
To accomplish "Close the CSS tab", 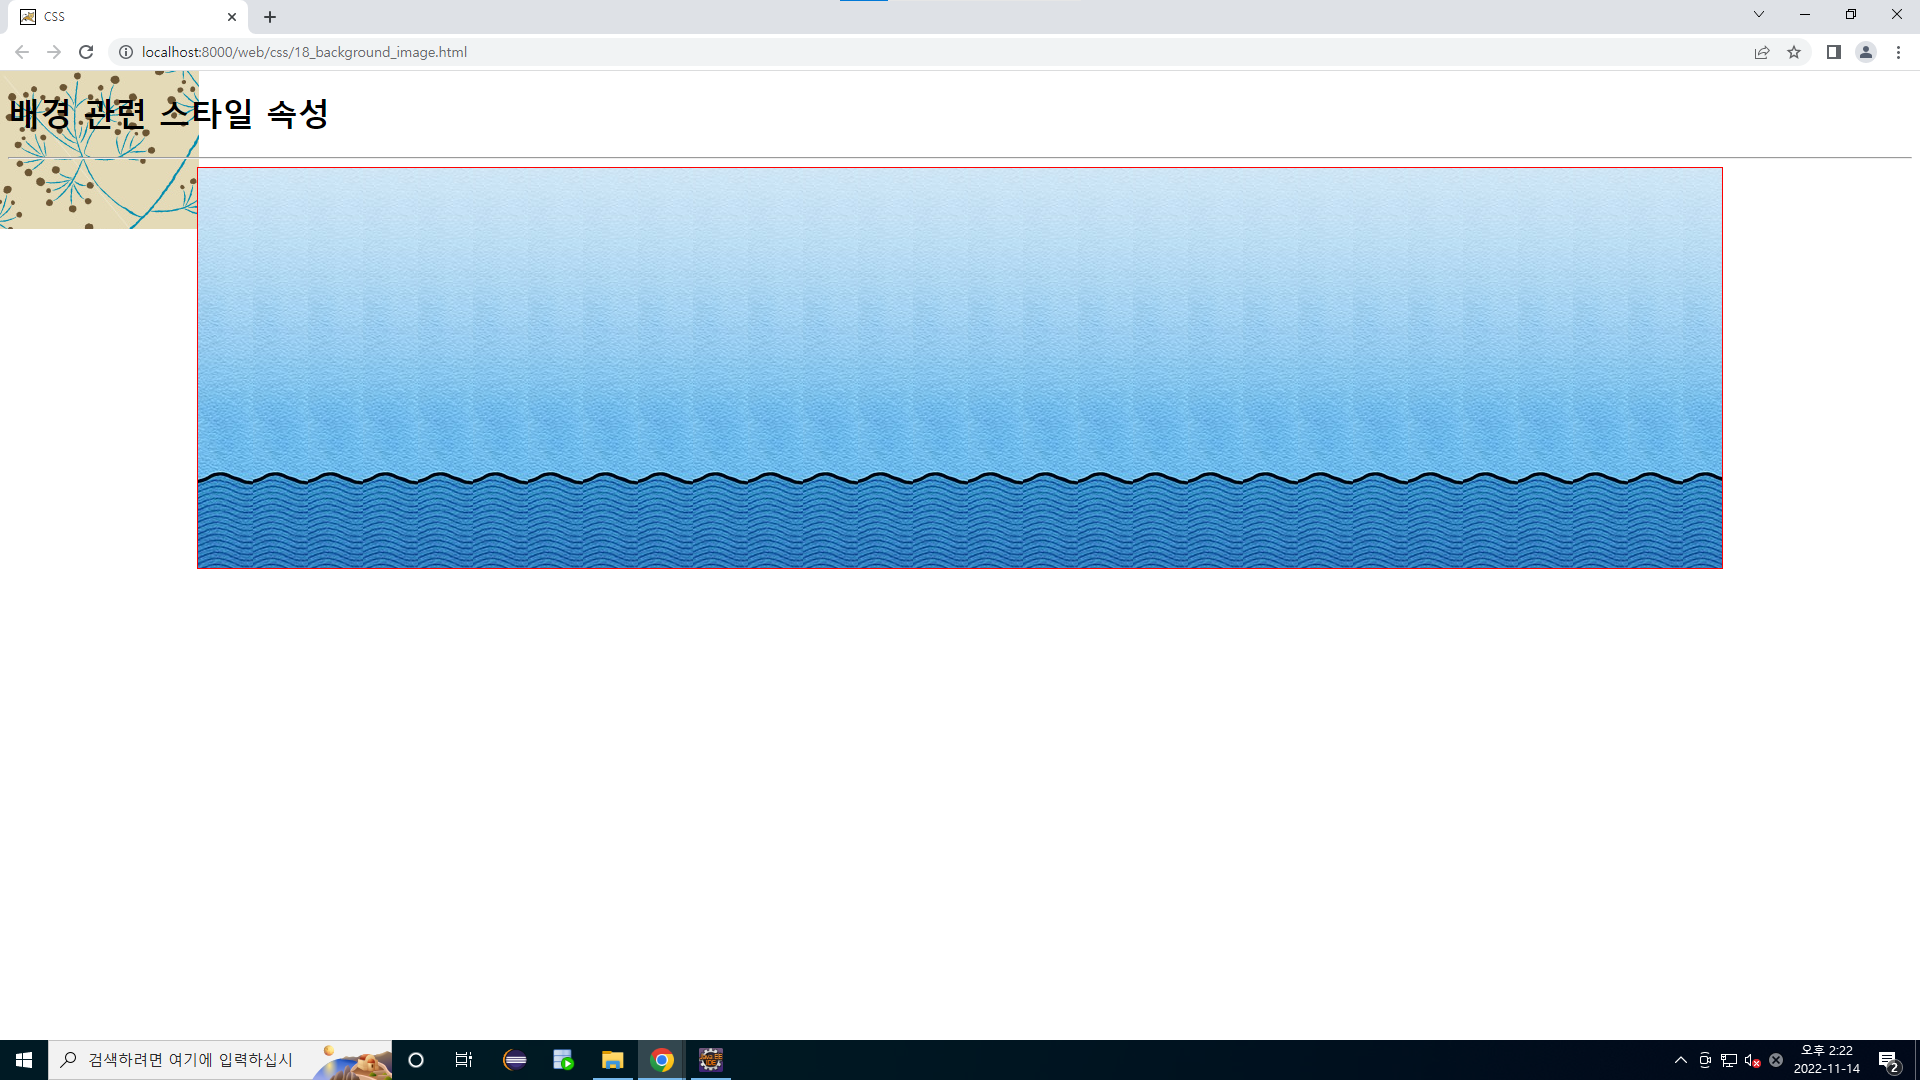I will 232,17.
